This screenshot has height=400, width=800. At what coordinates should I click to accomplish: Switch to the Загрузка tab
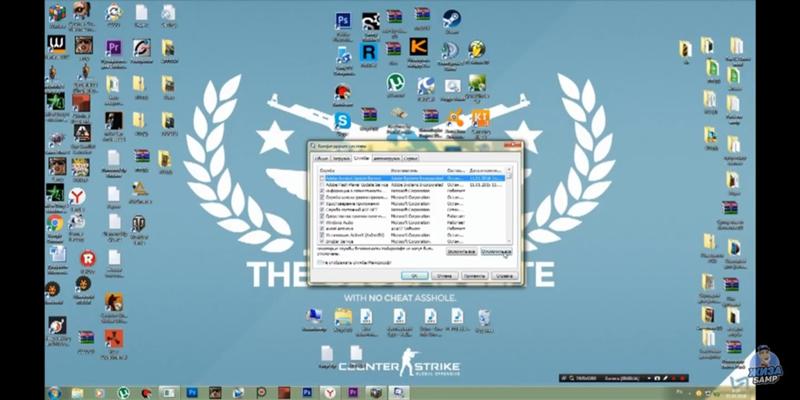tap(341, 158)
